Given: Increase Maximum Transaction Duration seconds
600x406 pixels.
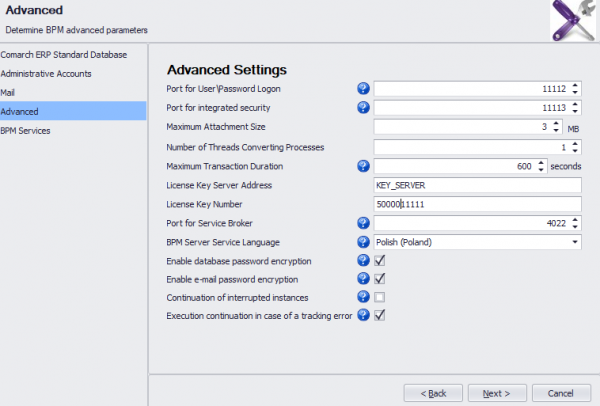Looking at the screenshot, I should pos(541,163).
